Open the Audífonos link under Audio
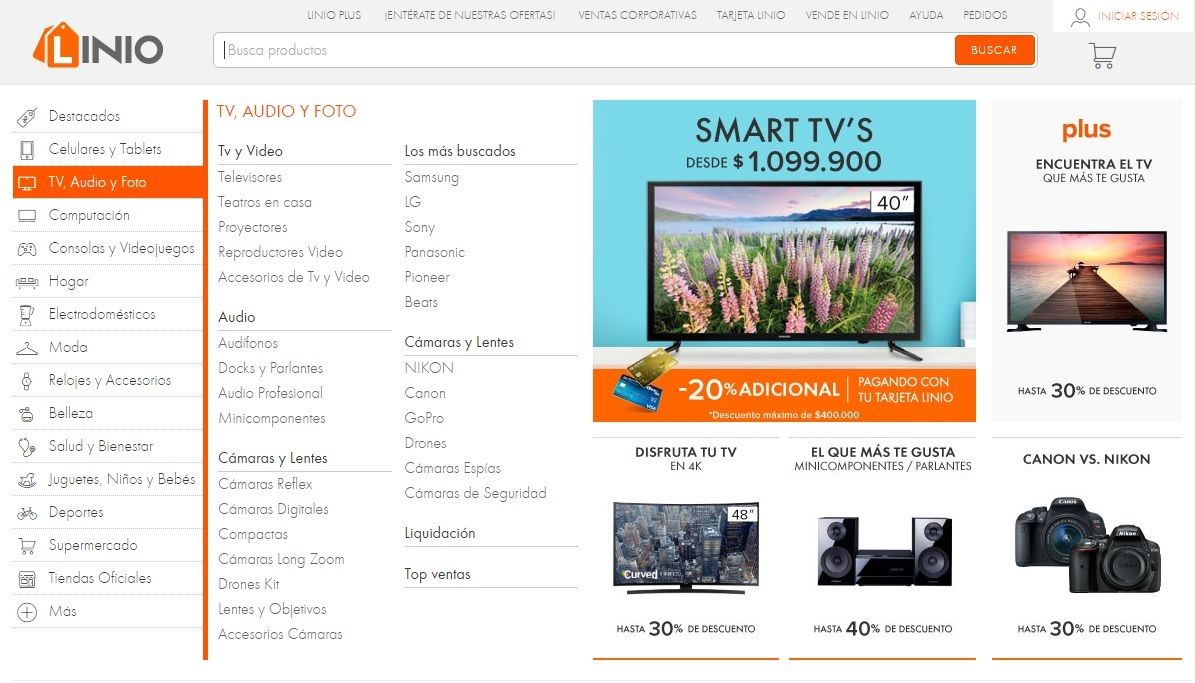1195x683 pixels. click(x=248, y=344)
